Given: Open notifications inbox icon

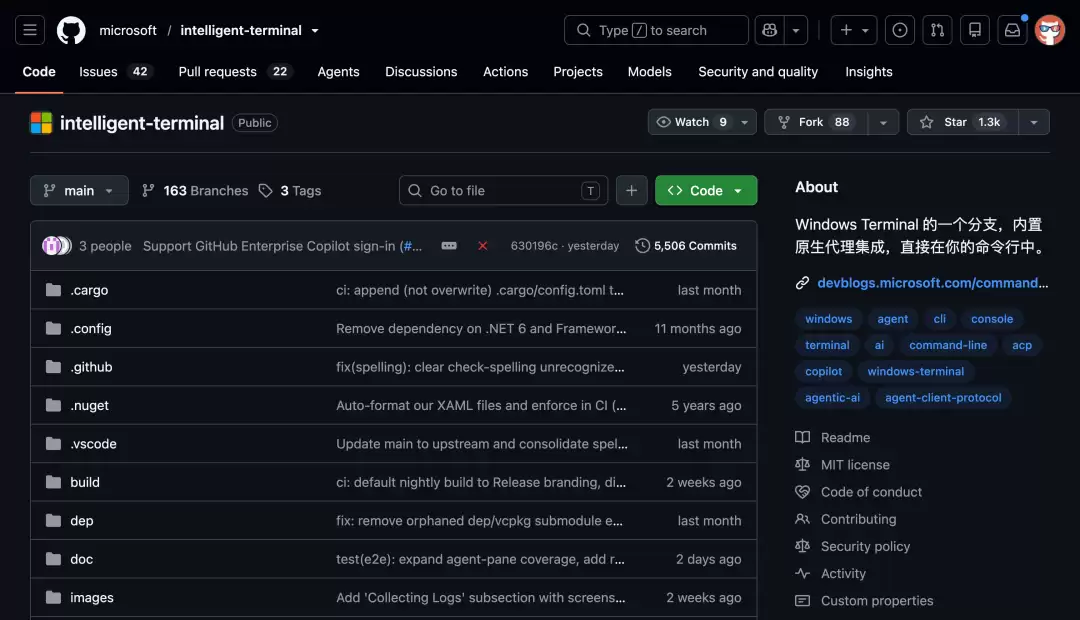Looking at the screenshot, I should [1012, 30].
